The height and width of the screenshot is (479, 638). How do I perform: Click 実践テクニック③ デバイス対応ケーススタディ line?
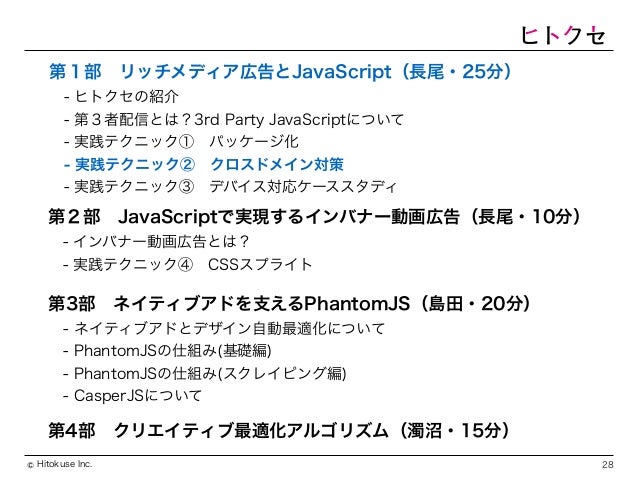230,187
